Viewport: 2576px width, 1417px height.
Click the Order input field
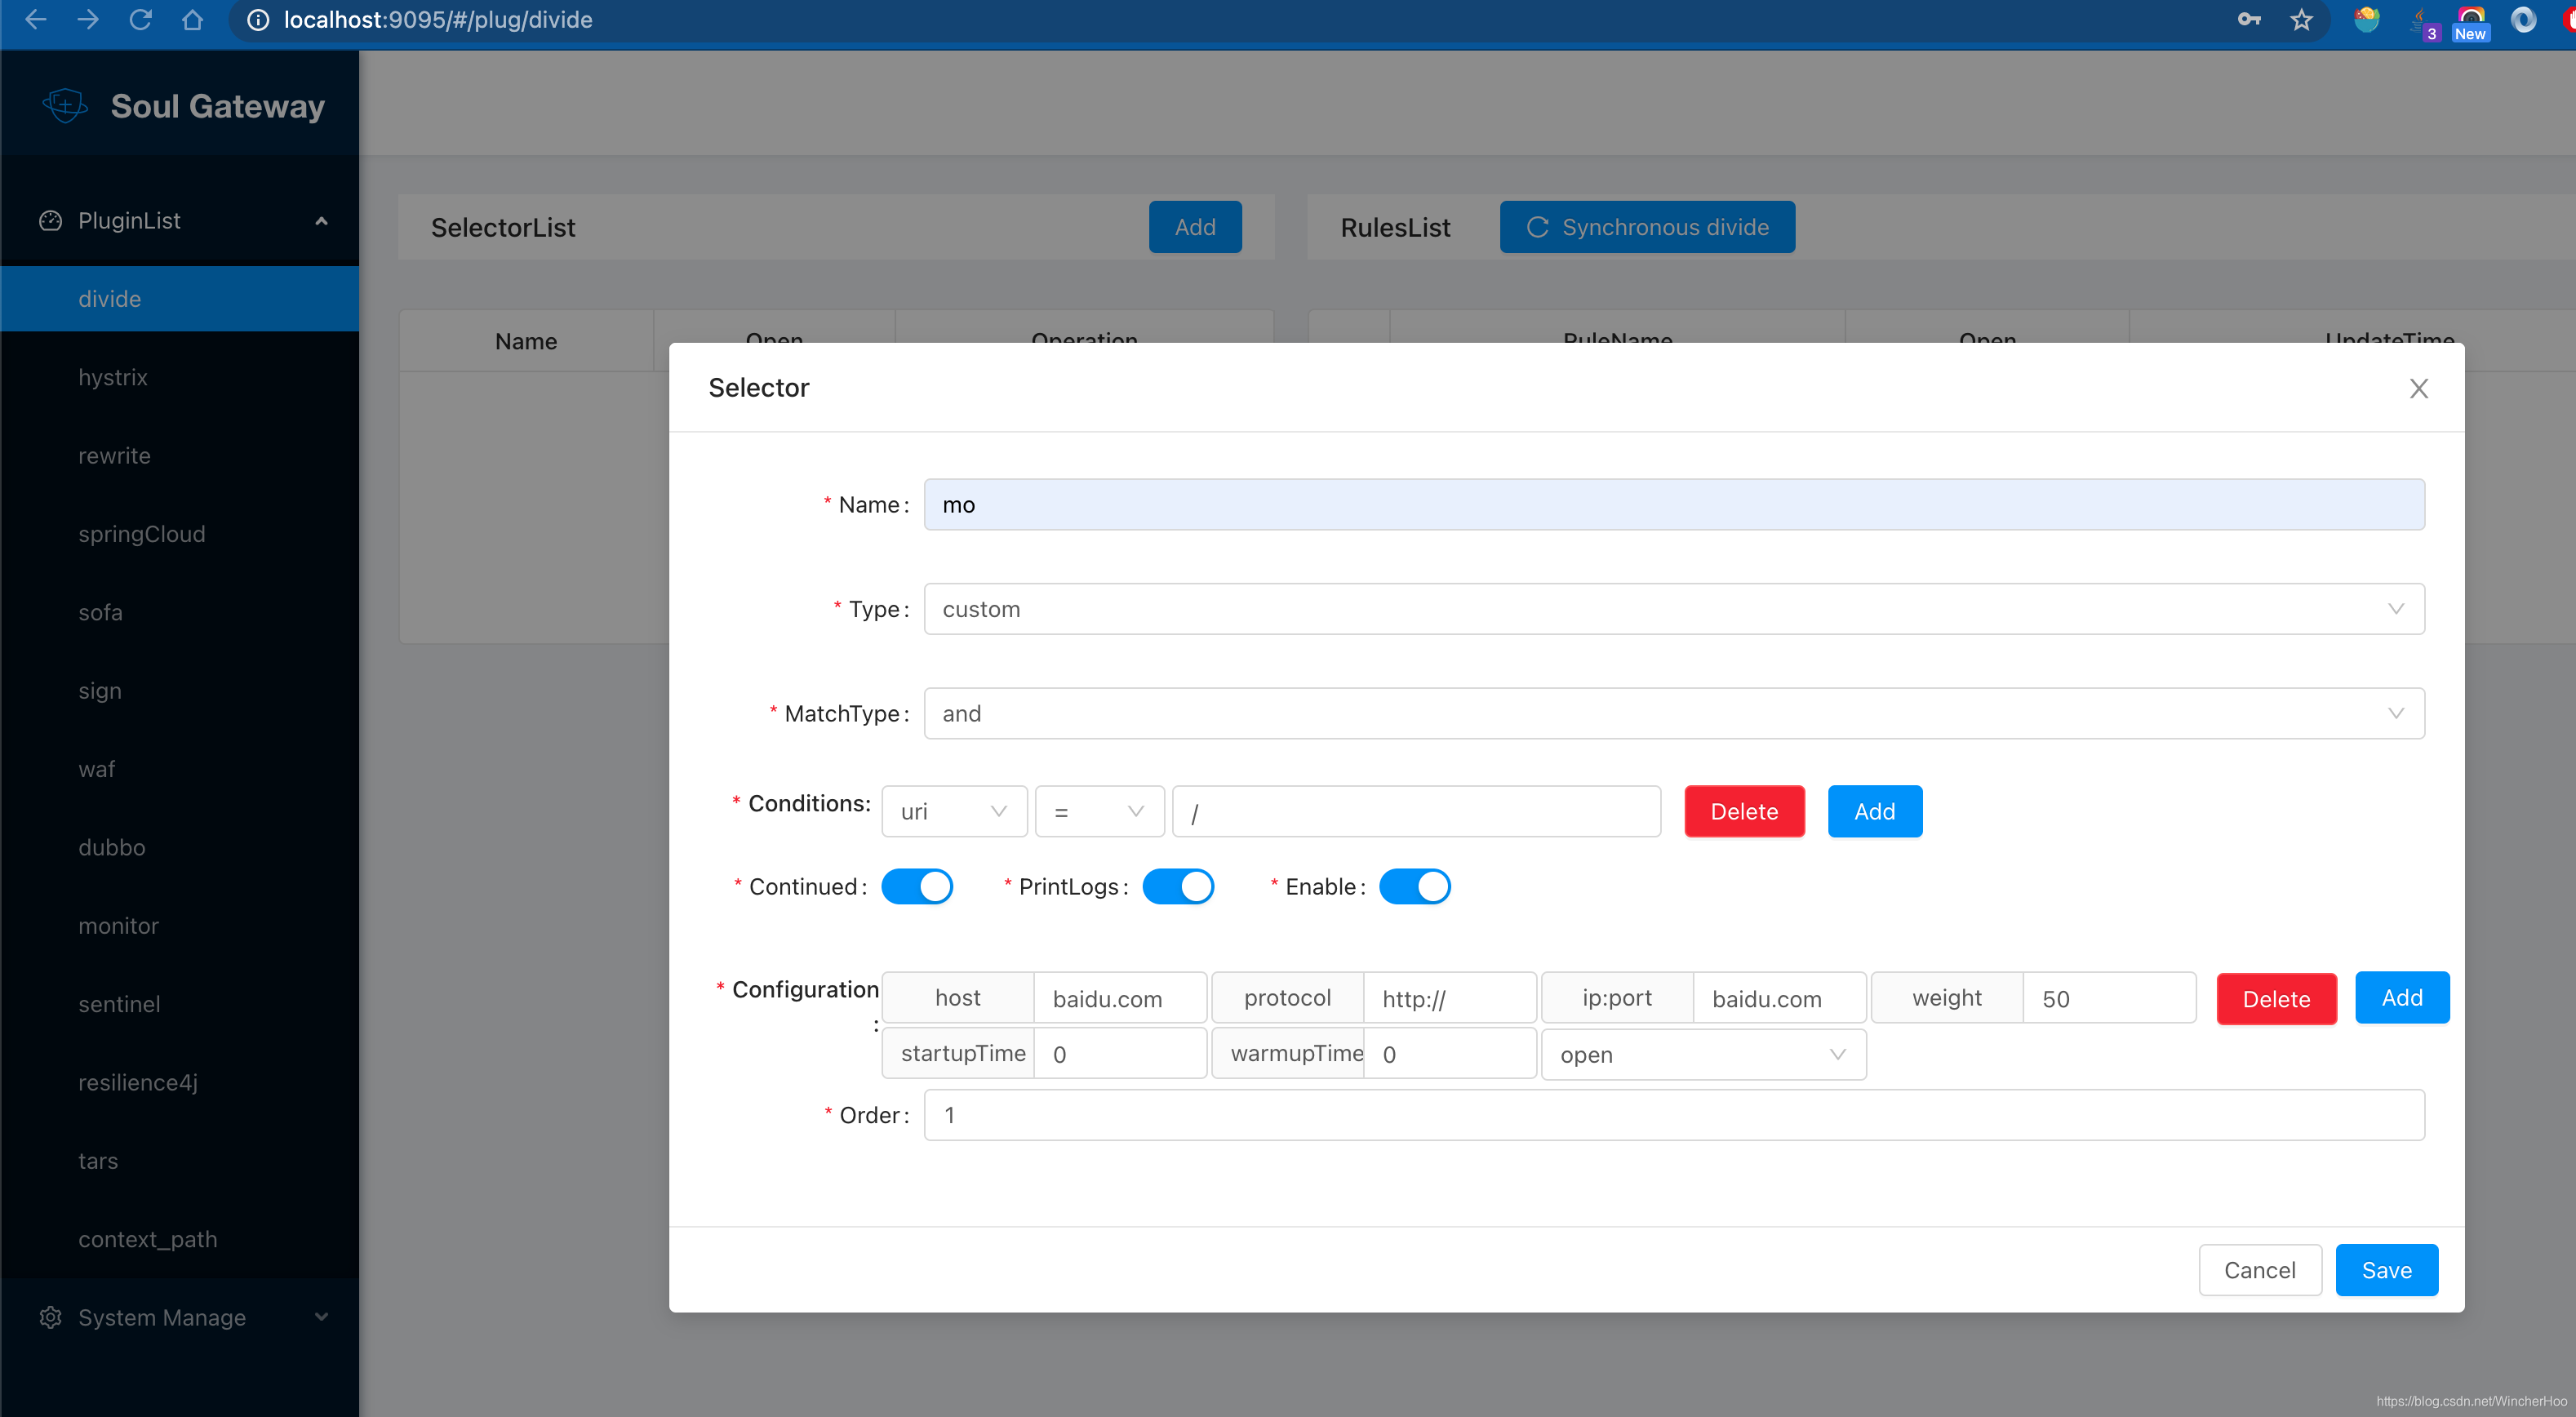(x=1673, y=1115)
